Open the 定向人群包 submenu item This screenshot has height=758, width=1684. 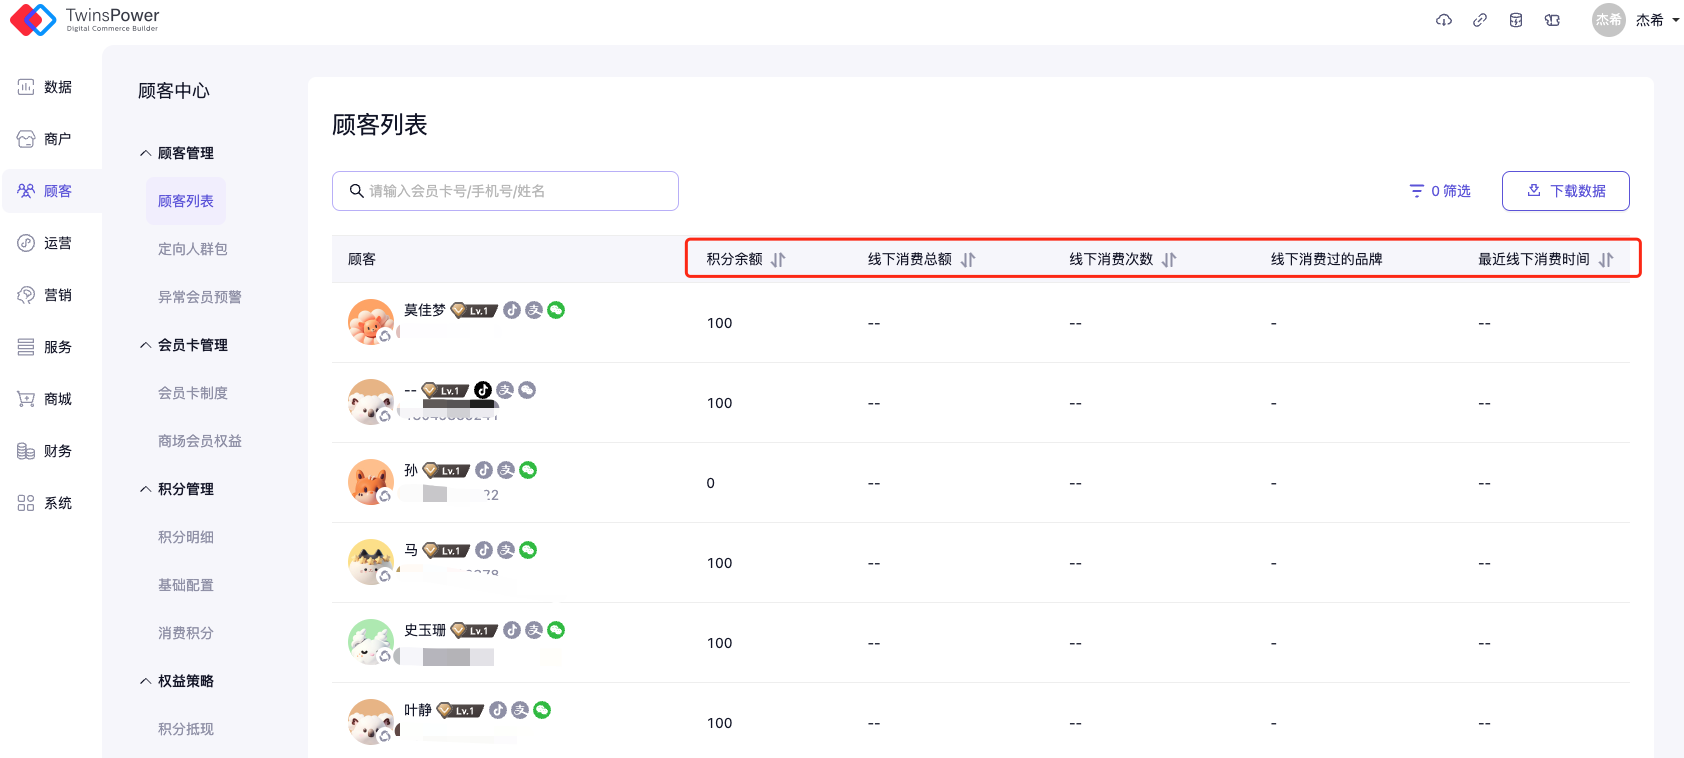tap(192, 249)
